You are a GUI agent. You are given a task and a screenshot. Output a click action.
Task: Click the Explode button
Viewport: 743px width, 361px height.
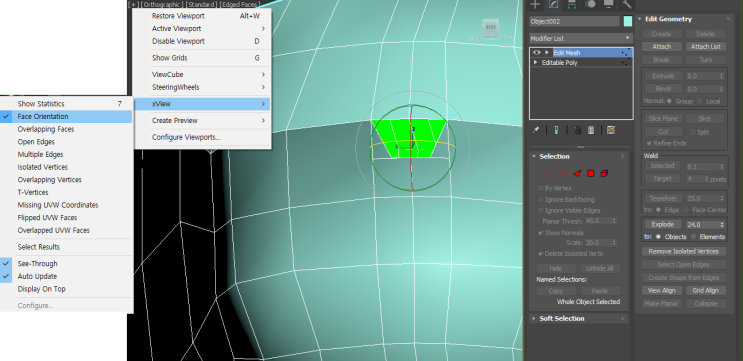click(x=662, y=225)
